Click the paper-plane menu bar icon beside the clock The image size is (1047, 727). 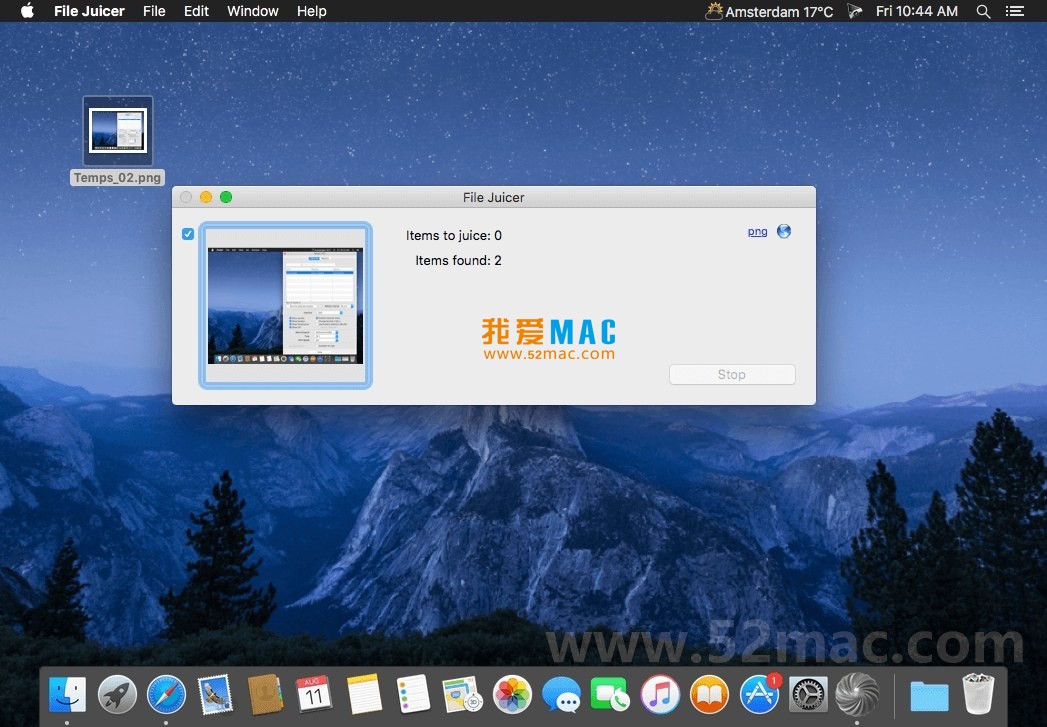point(855,11)
